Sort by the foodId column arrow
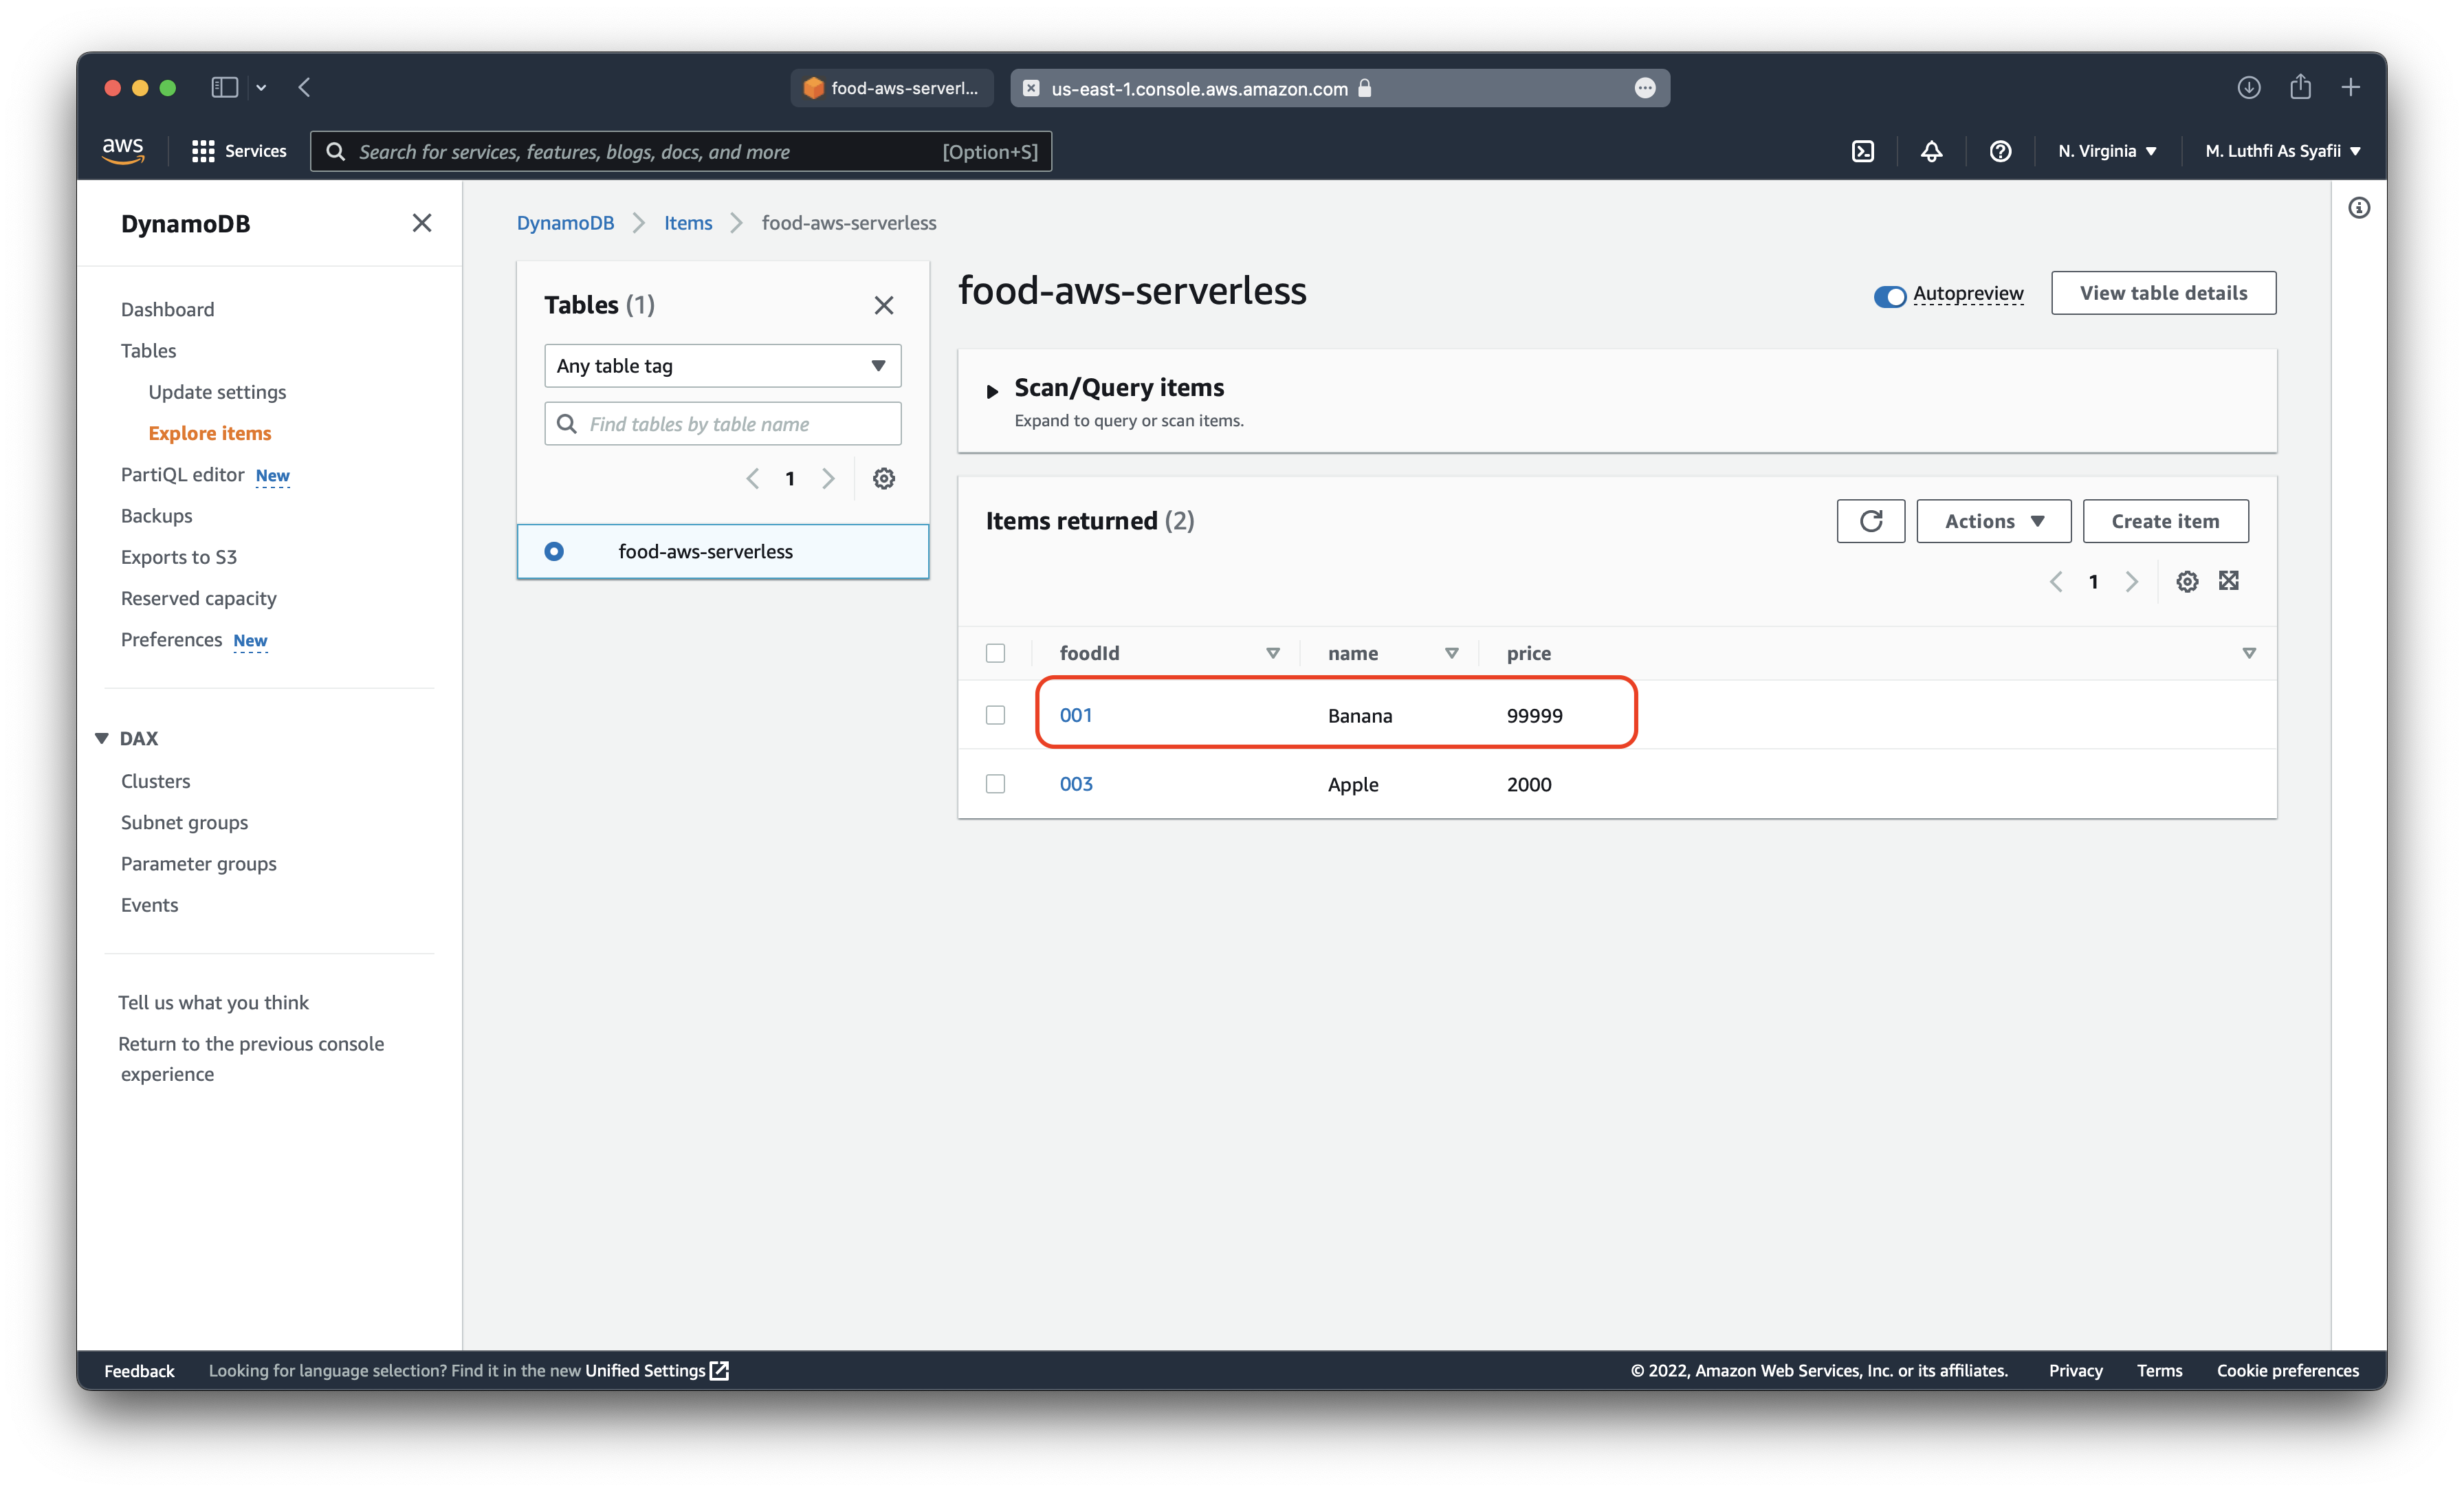 1272,653
